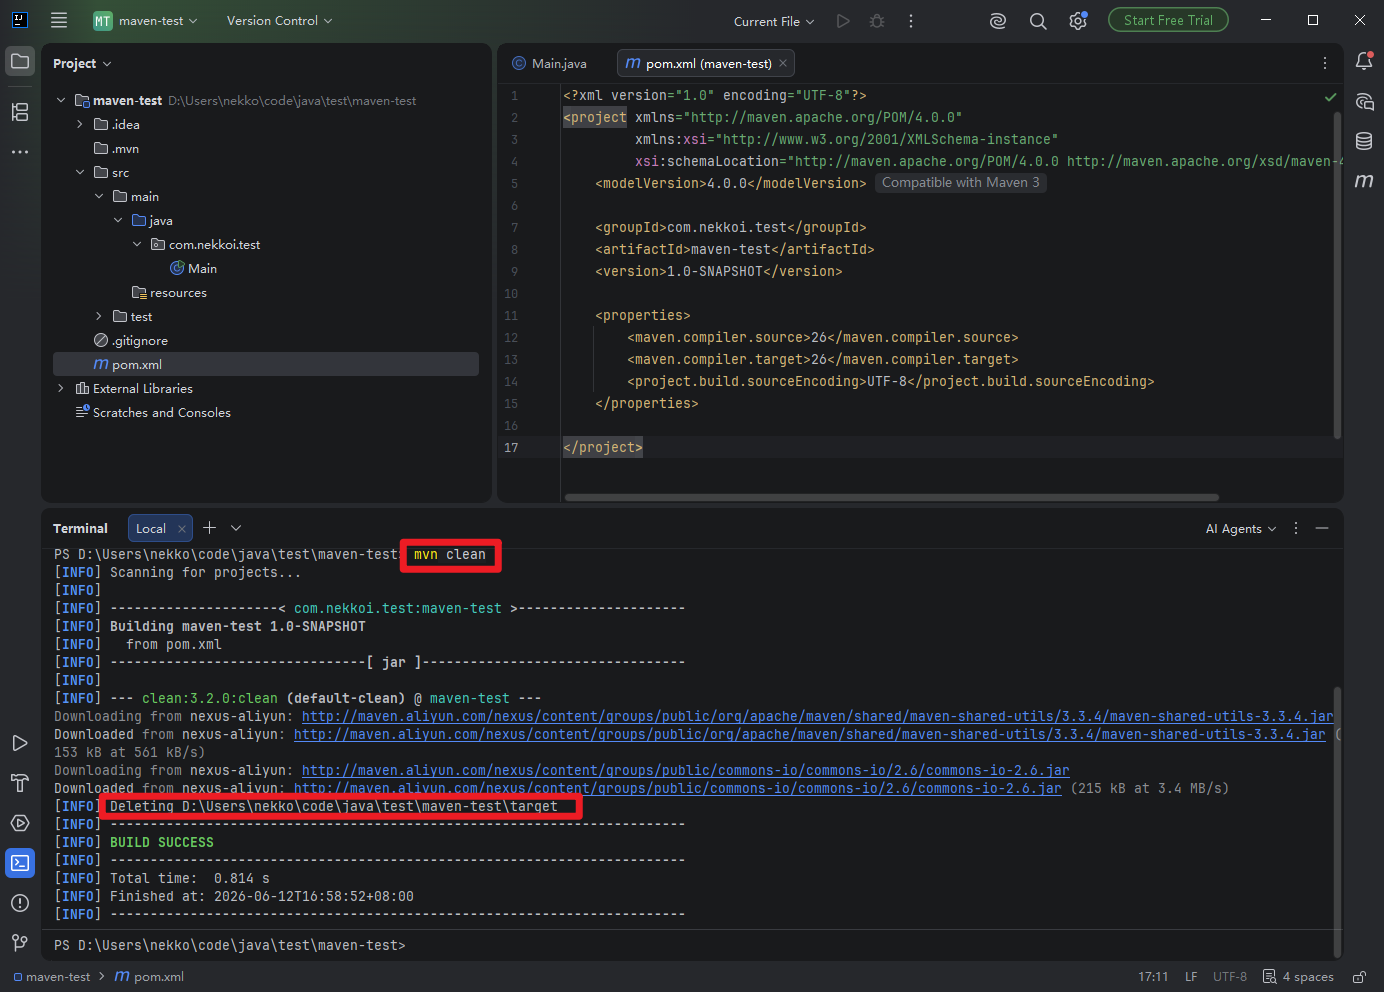Open AI Agents dropdown
The width and height of the screenshot is (1384, 992).
coord(1241,528)
